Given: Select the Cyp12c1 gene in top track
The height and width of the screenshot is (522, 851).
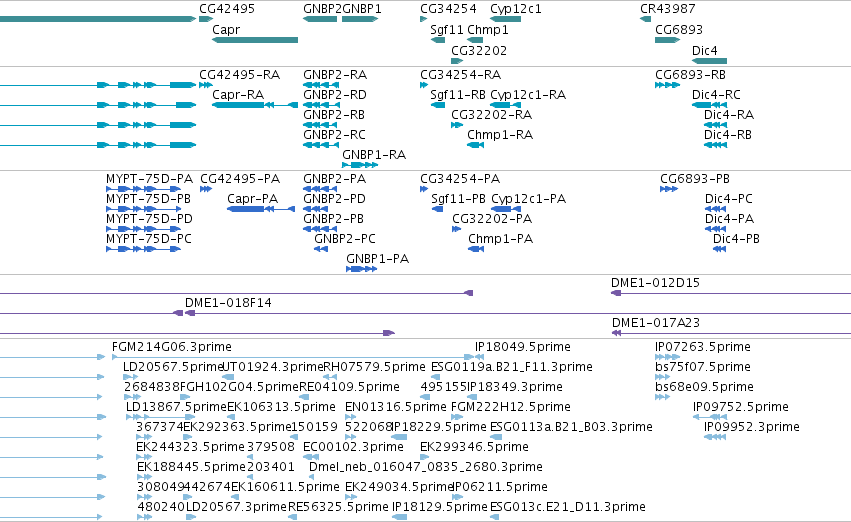Looking at the screenshot, I should click(505, 19).
